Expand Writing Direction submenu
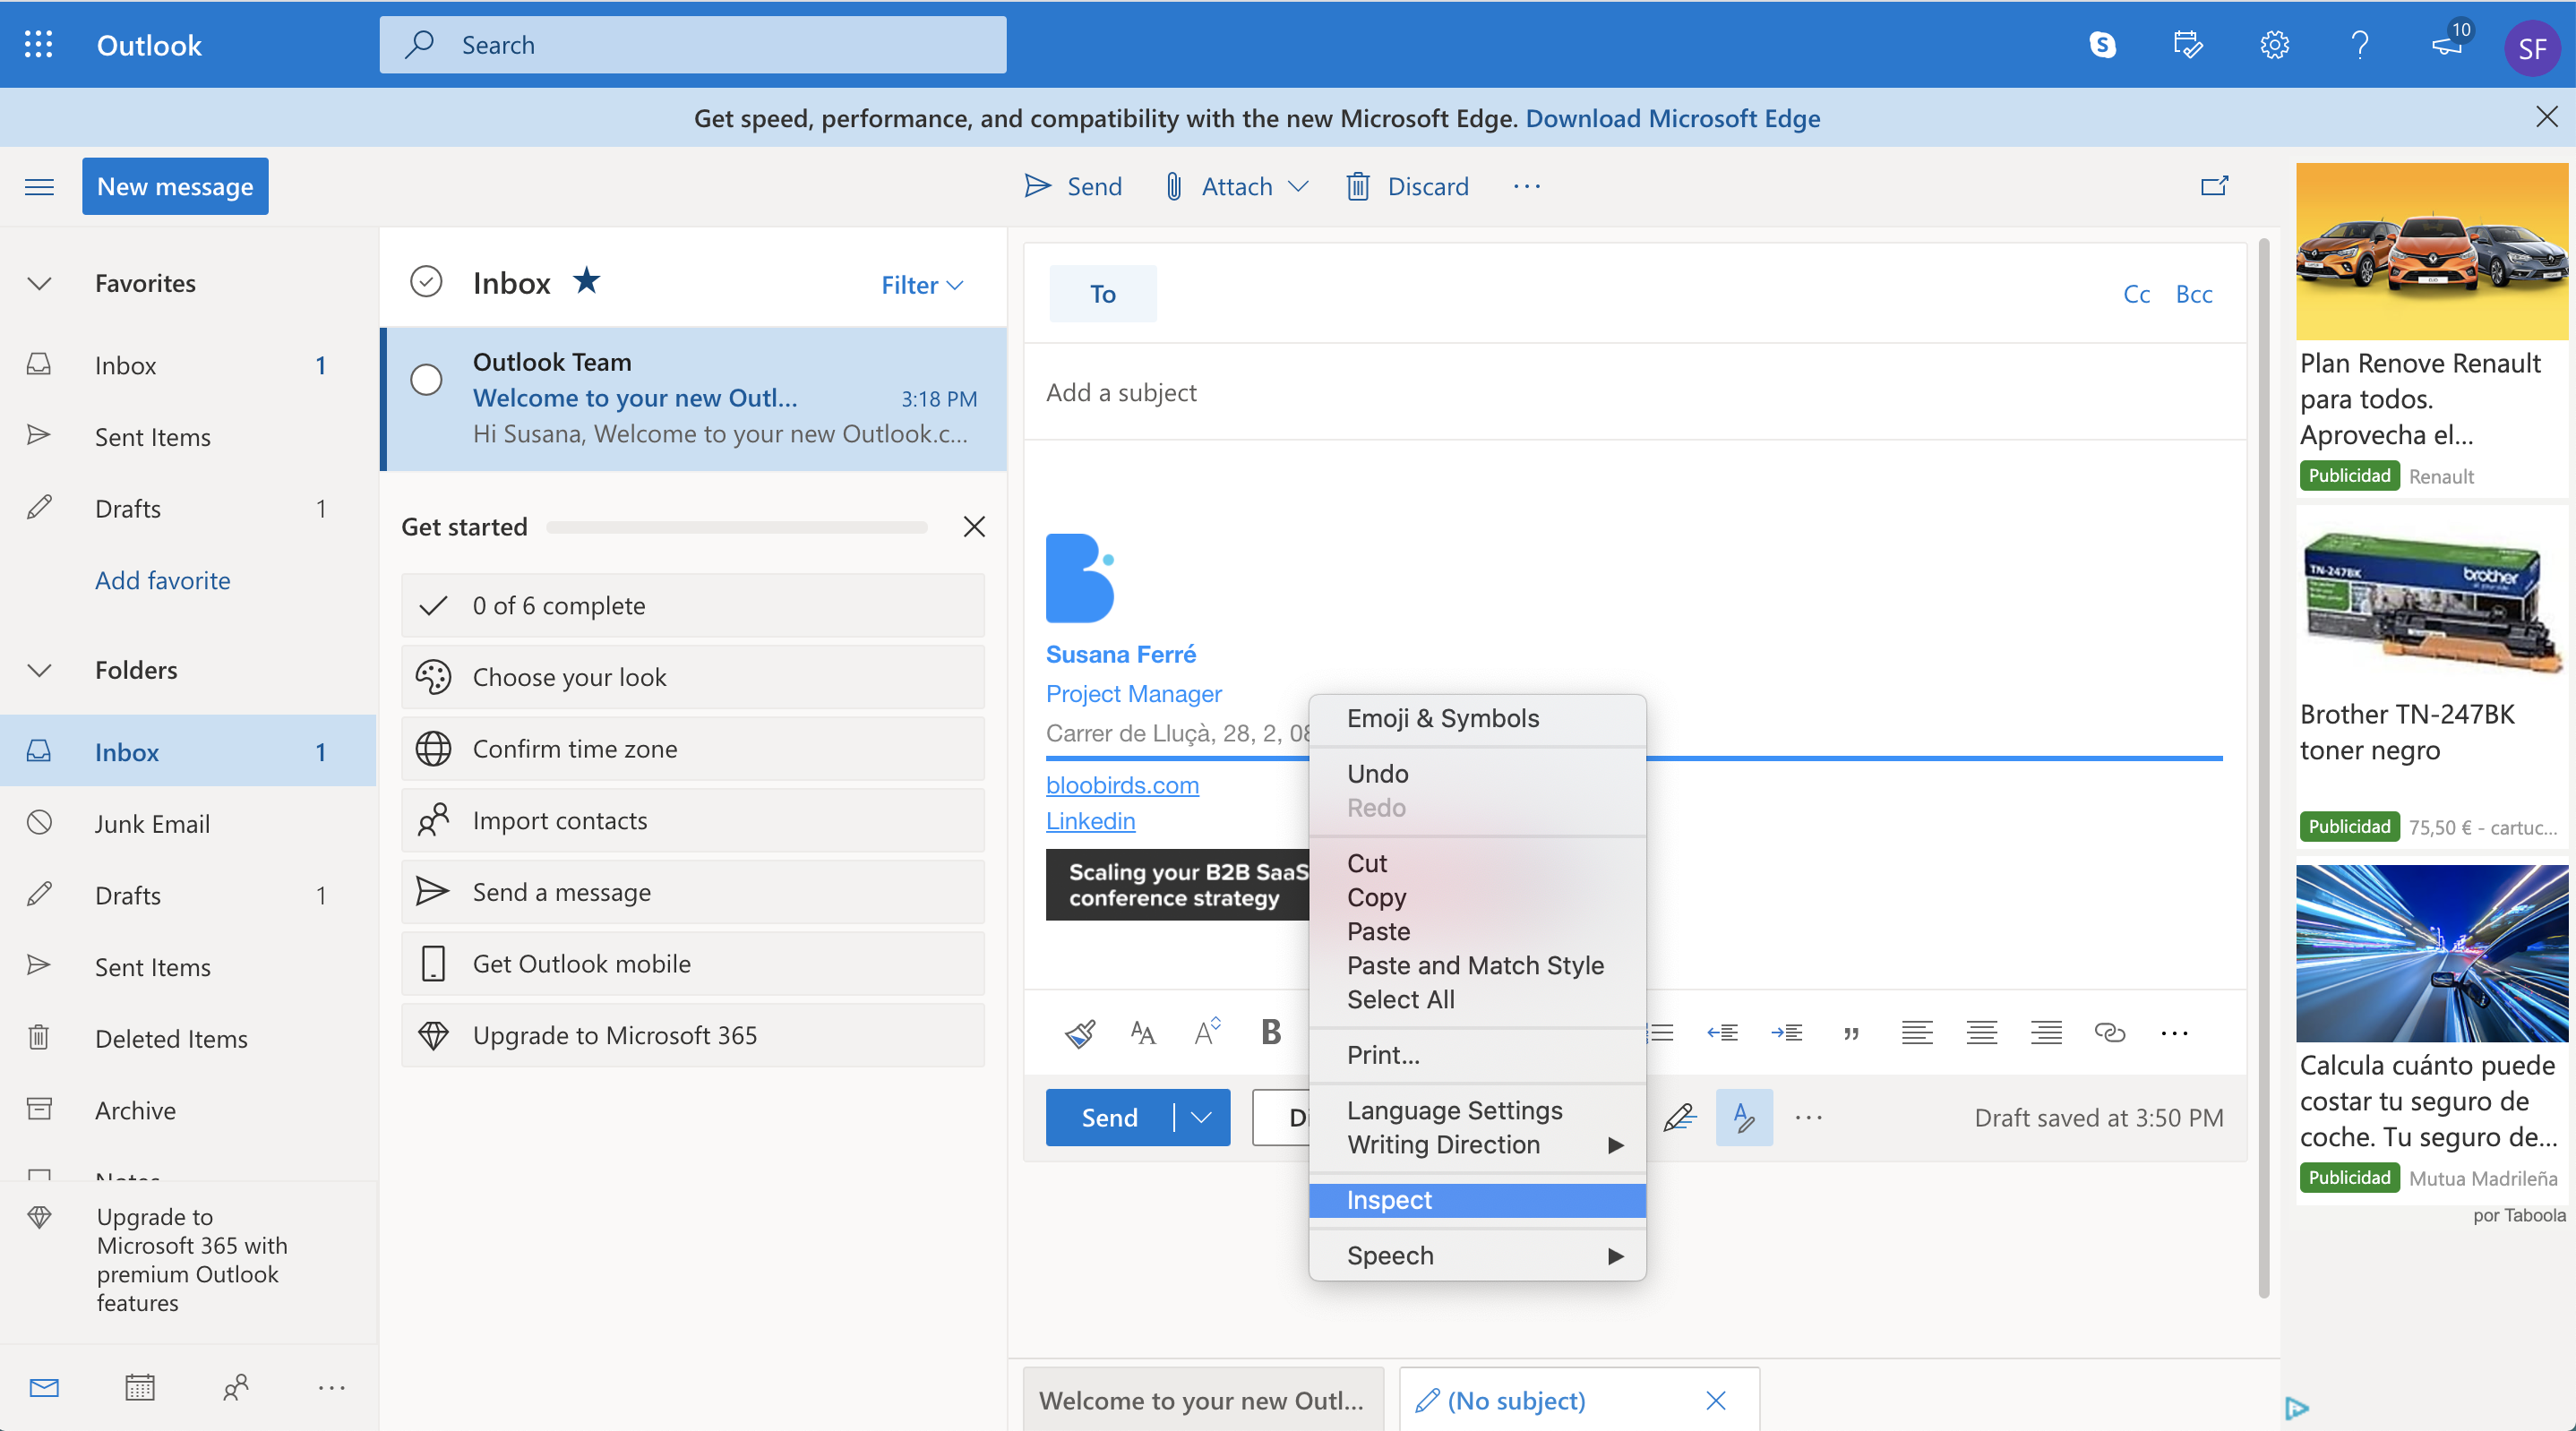The image size is (2576, 1431). 1477,1144
